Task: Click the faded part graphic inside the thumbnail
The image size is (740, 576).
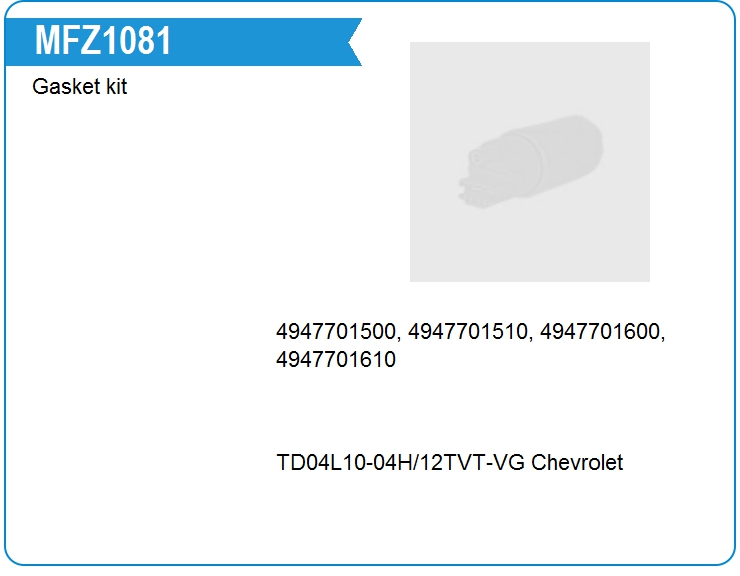Action: (530, 162)
